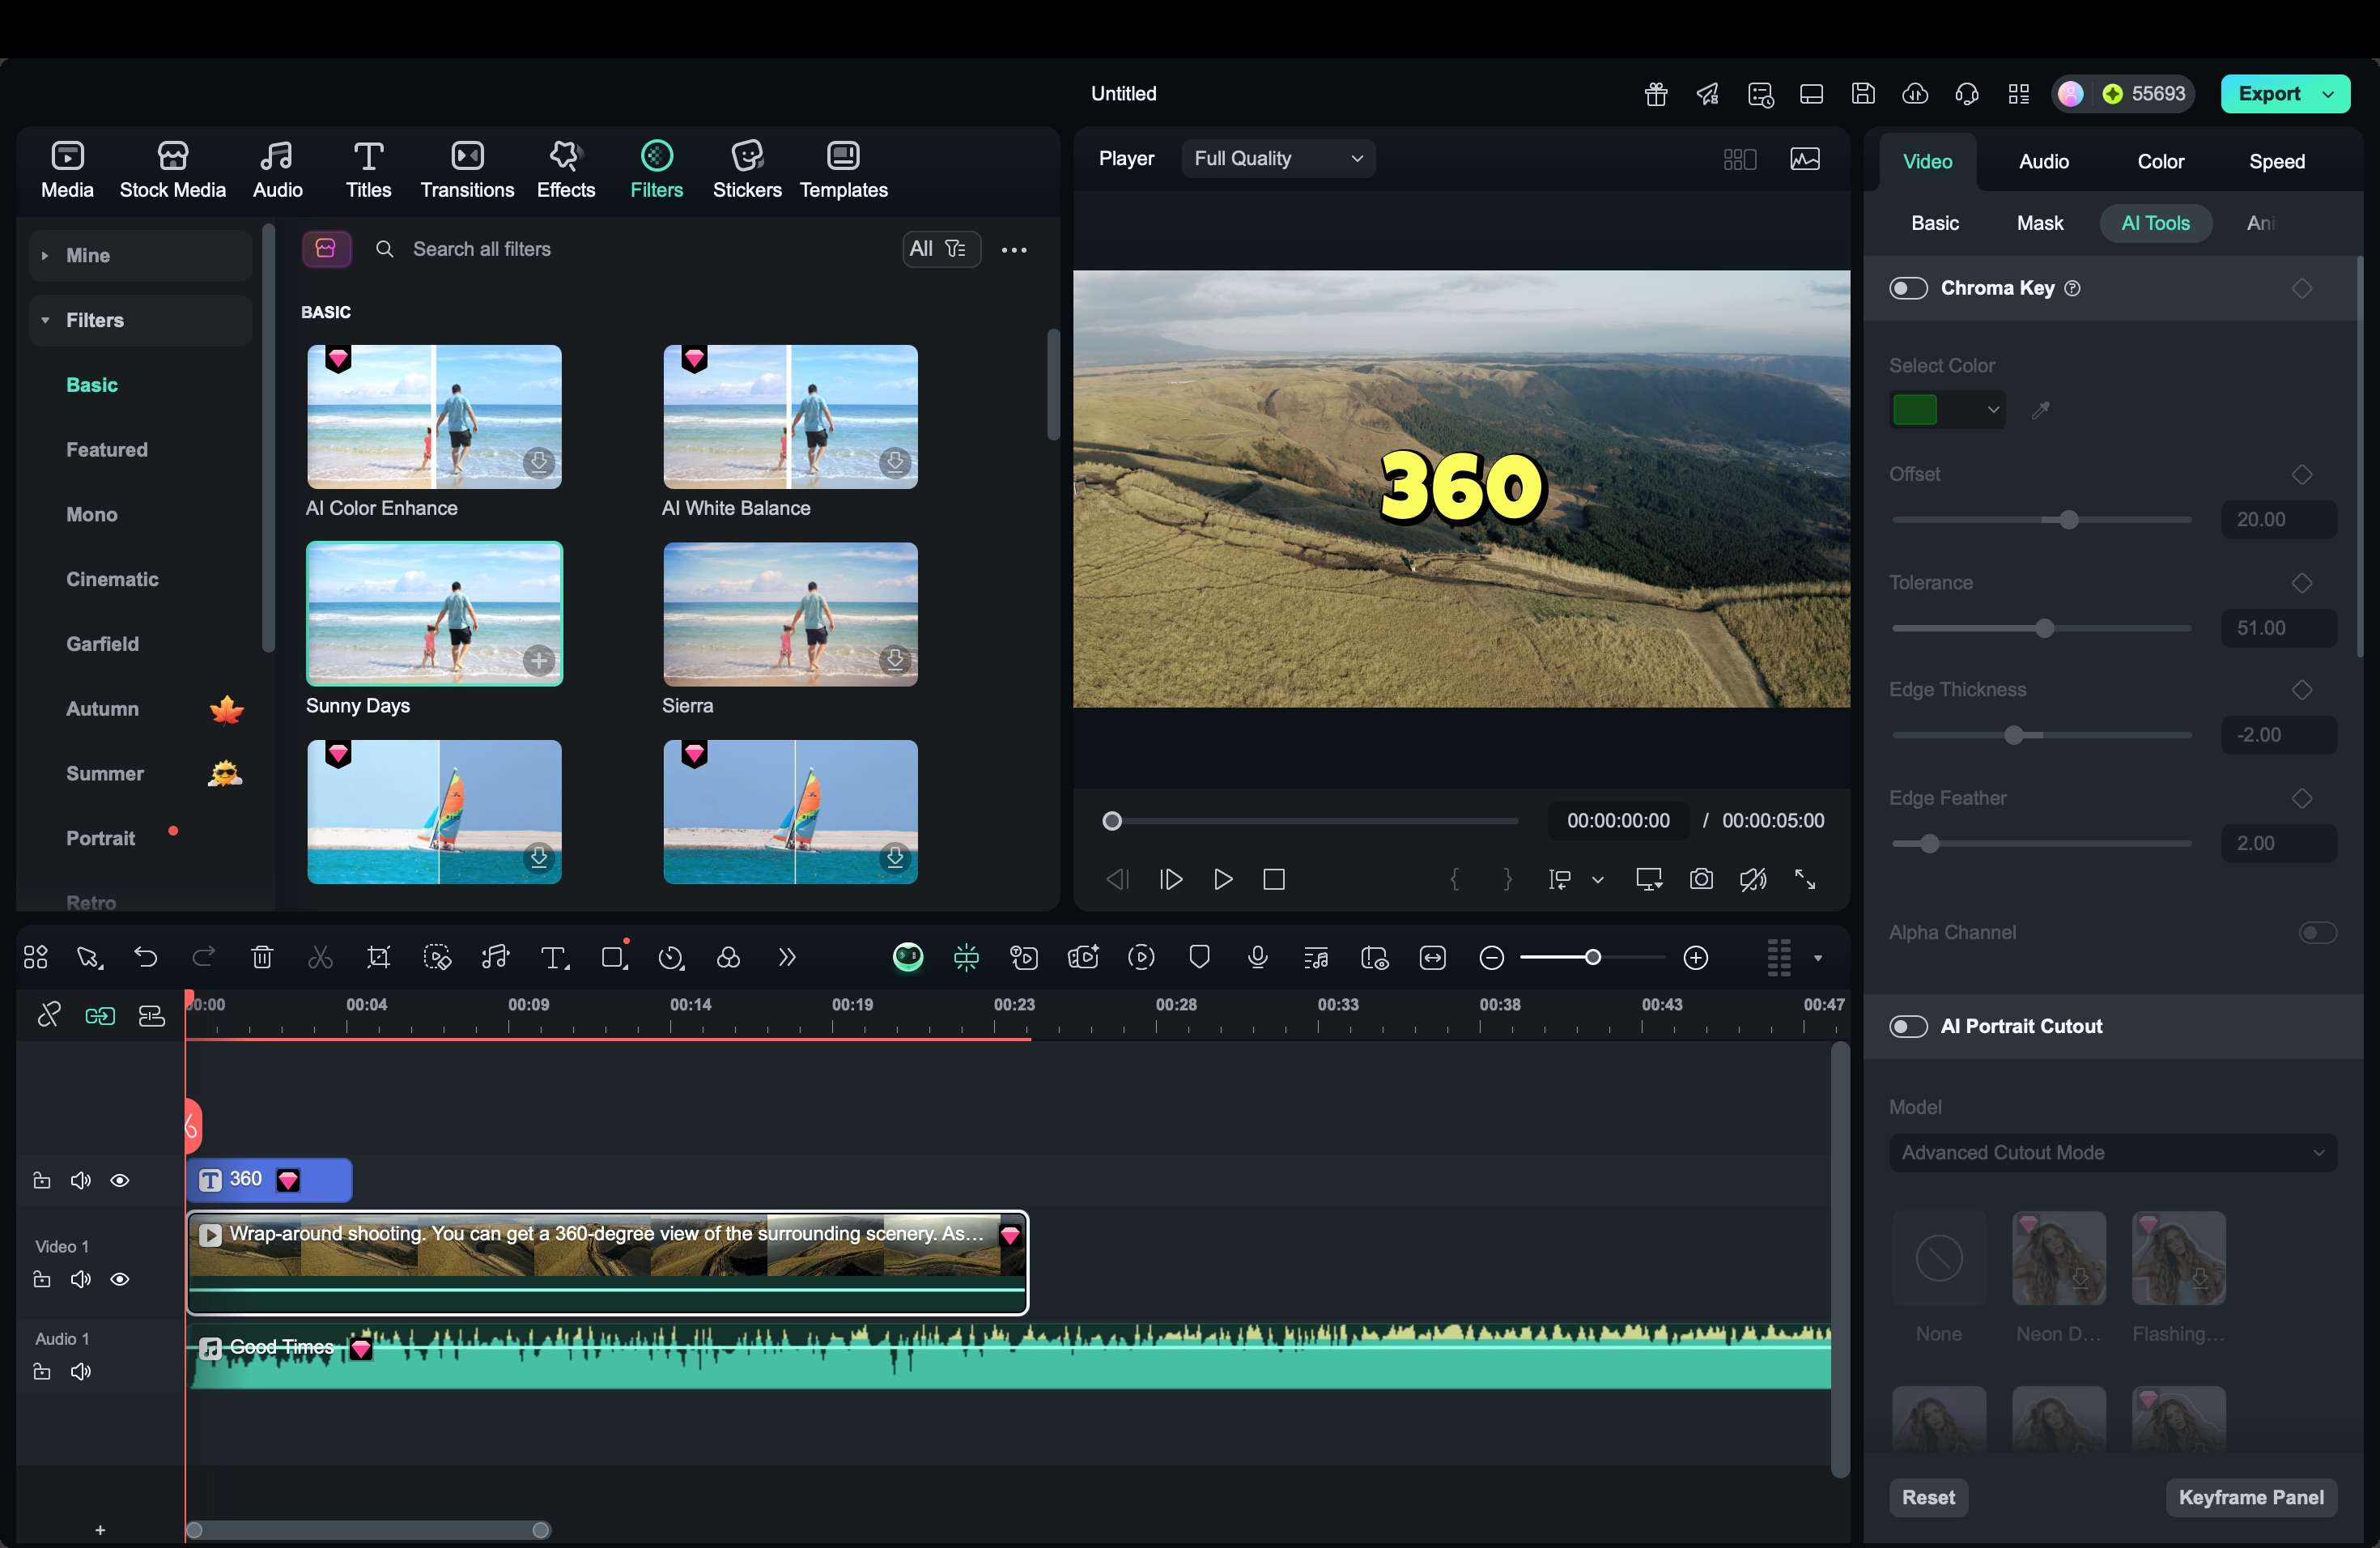
Task: Click the play button
Action: tap(1222, 879)
